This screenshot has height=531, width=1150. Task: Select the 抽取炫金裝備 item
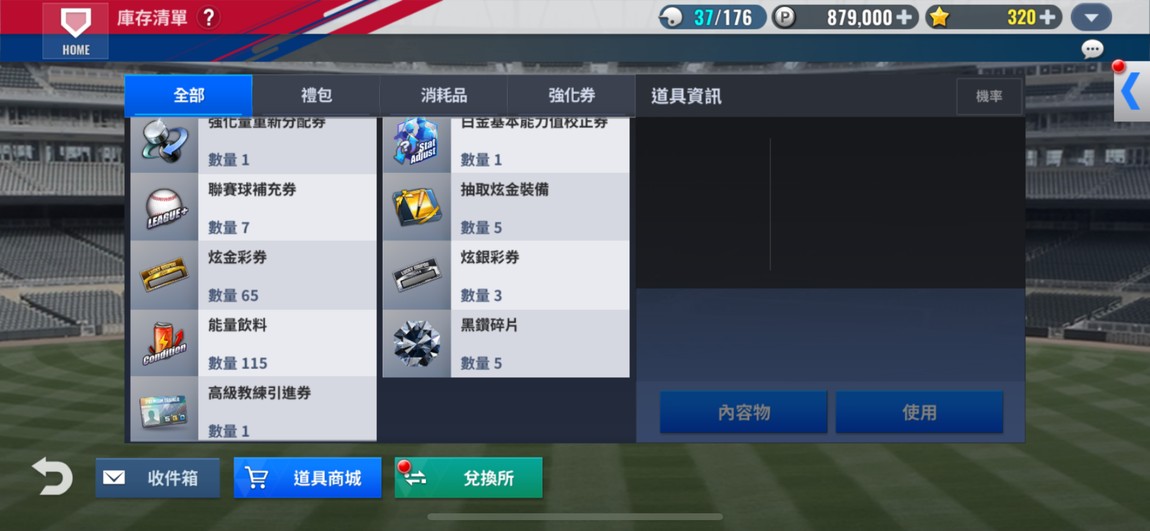tap(505, 208)
